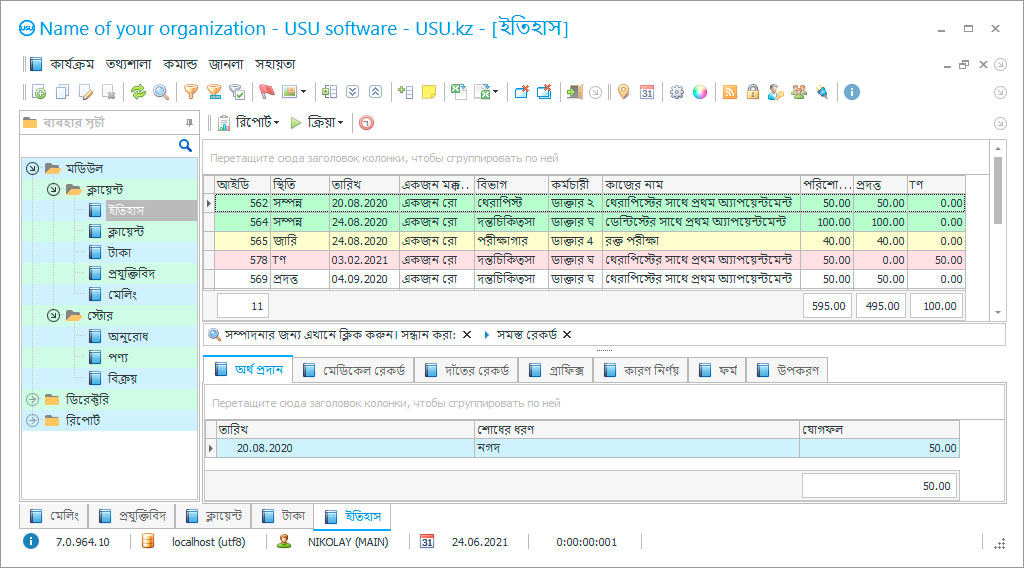Open the ক্রিয়া dropdown button
The width and height of the screenshot is (1024, 568).
(x=318, y=123)
